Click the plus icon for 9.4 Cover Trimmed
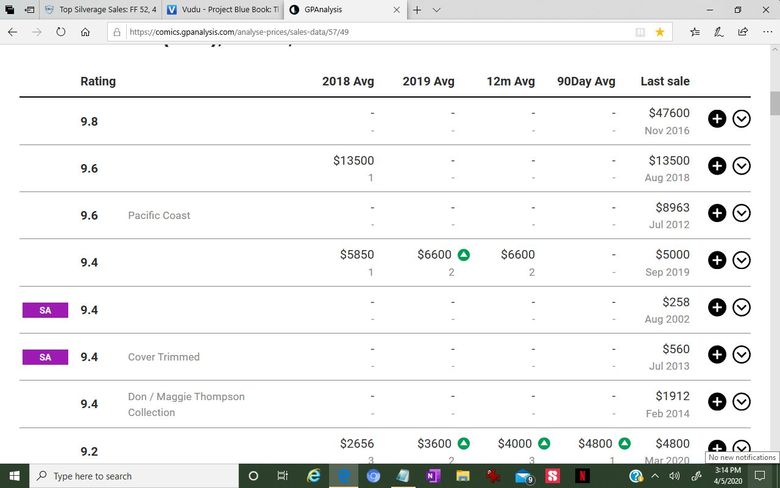Image resolution: width=780 pixels, height=488 pixels. 717,355
